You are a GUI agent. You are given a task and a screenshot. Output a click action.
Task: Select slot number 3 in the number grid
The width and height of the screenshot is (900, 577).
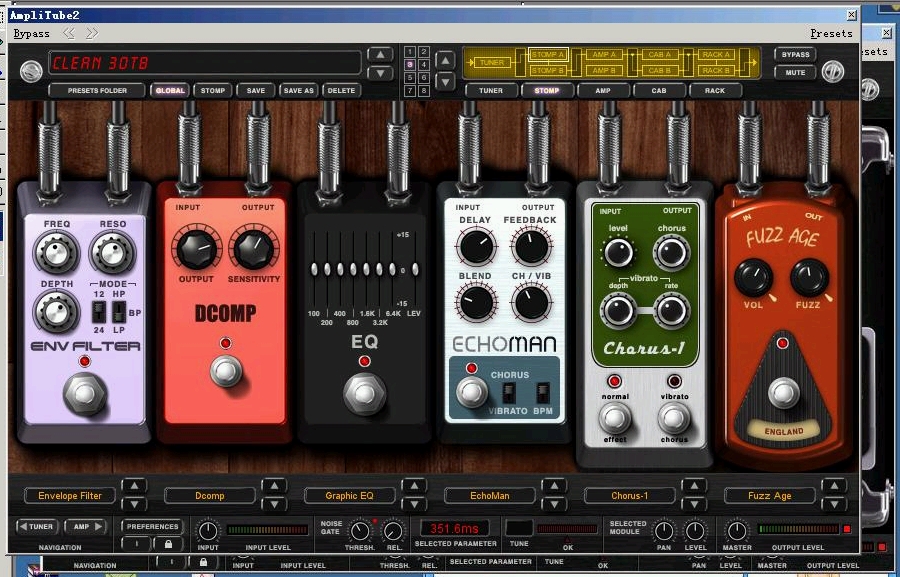click(410, 65)
